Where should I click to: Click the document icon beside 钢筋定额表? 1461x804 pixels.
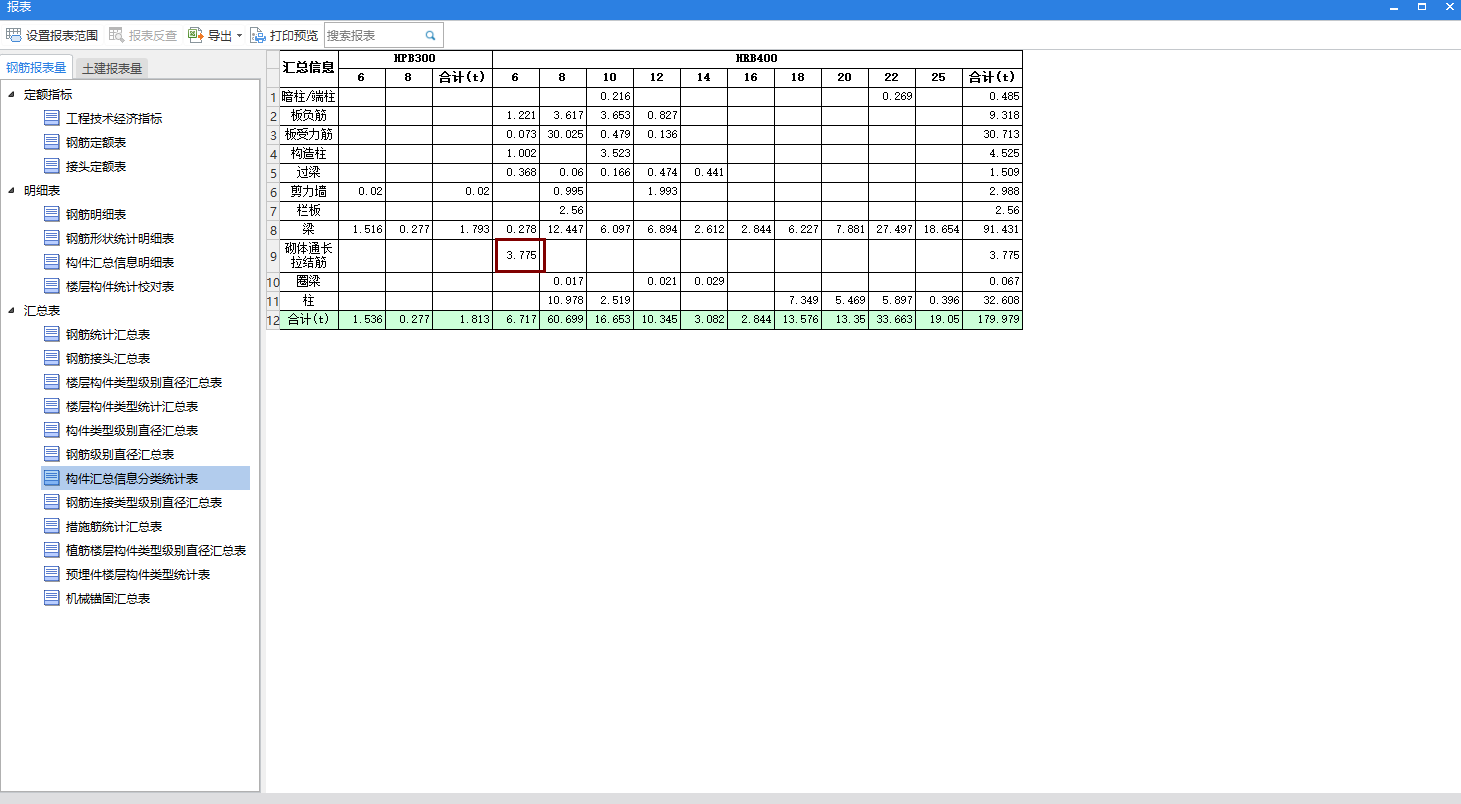(52, 142)
